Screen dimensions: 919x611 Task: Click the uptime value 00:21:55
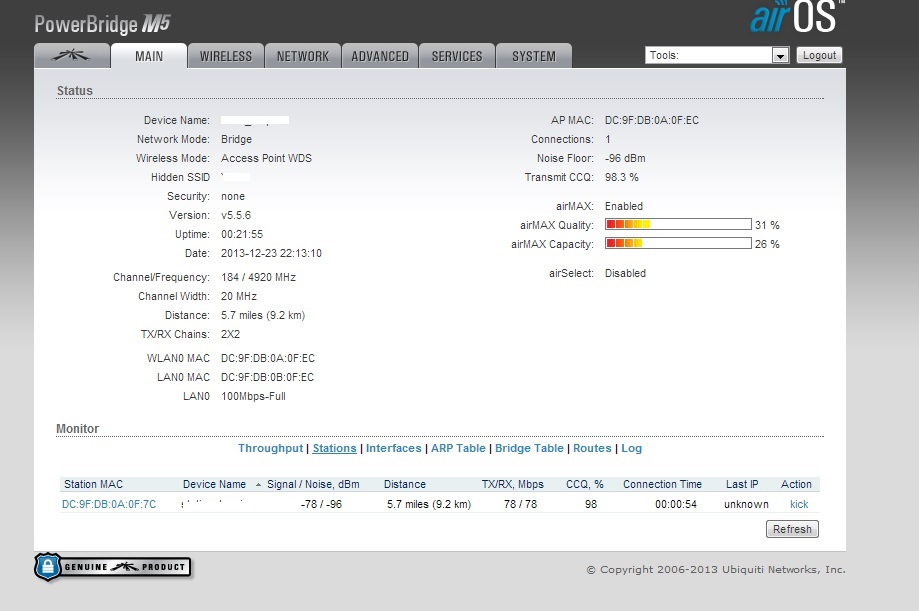pyautogui.click(x=242, y=235)
